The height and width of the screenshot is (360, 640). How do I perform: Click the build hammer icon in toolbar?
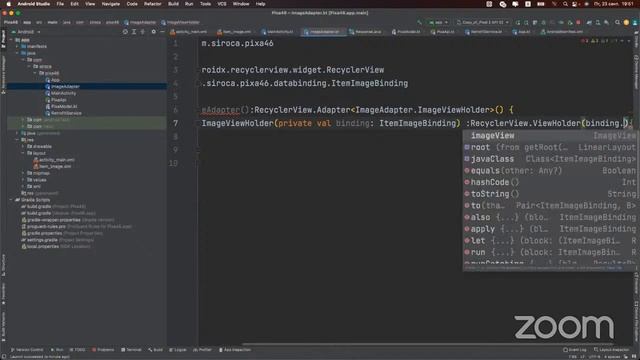[x=420, y=22]
